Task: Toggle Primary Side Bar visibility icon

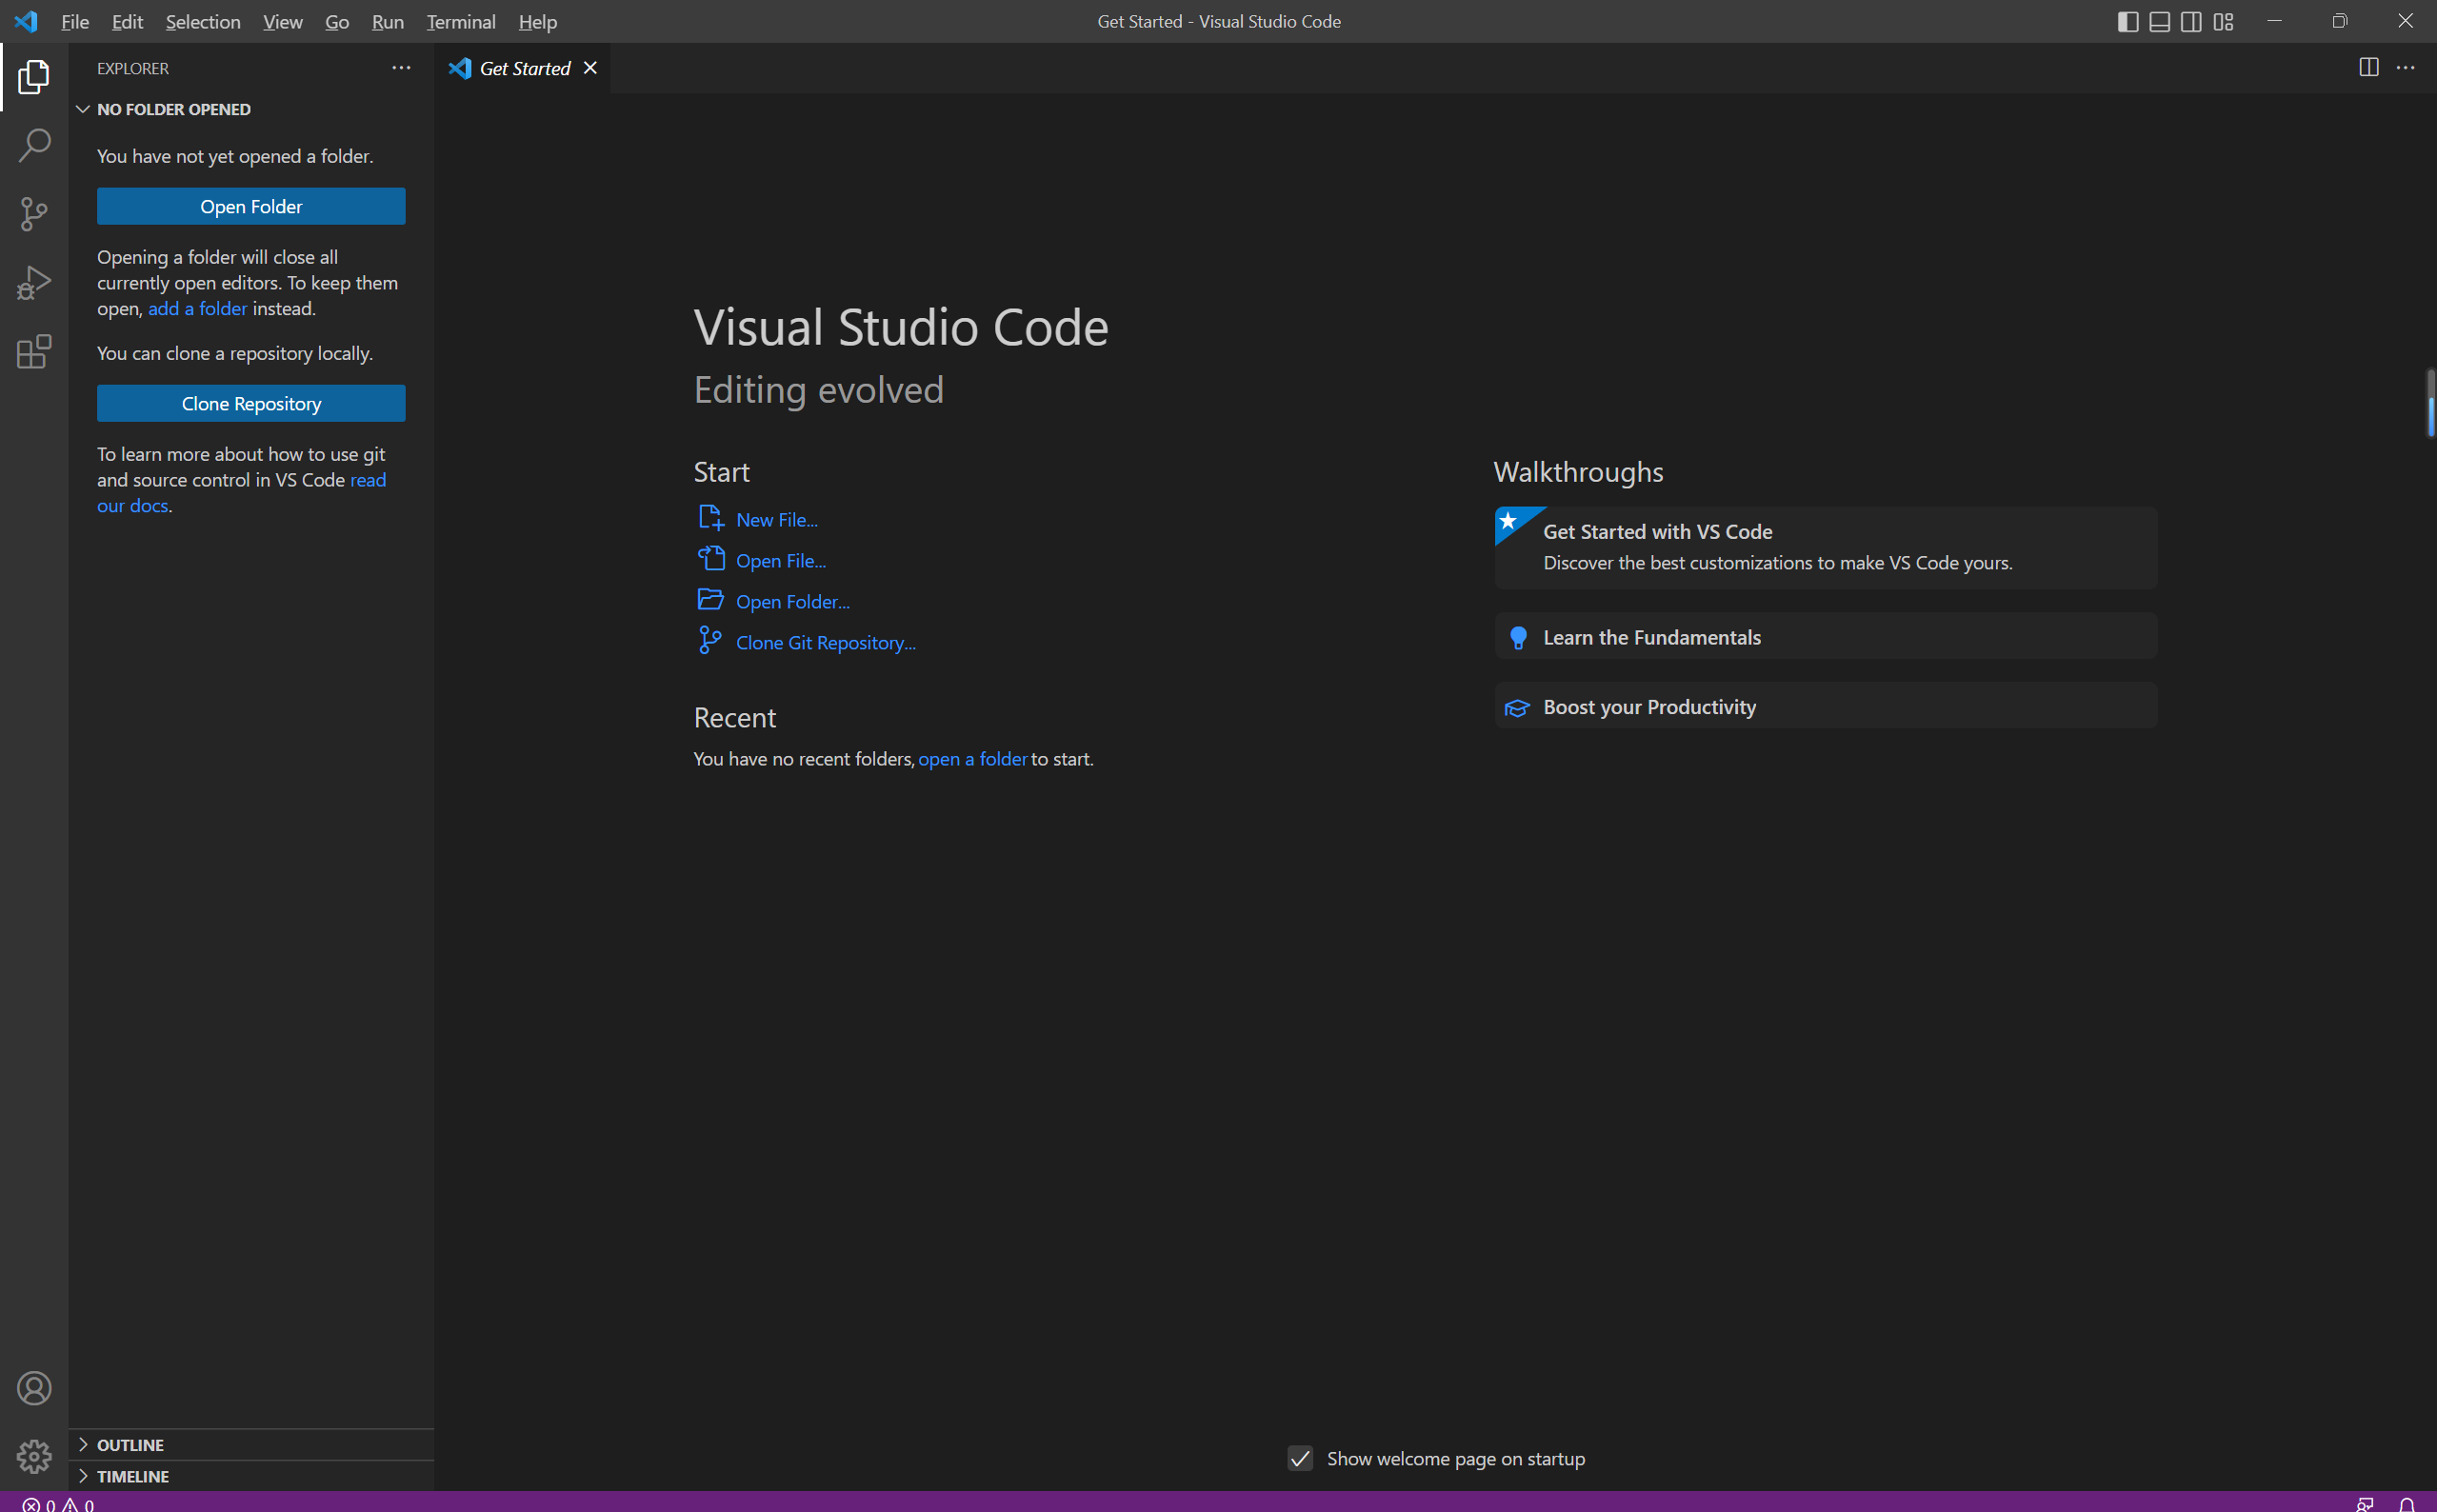Action: click(2127, 22)
